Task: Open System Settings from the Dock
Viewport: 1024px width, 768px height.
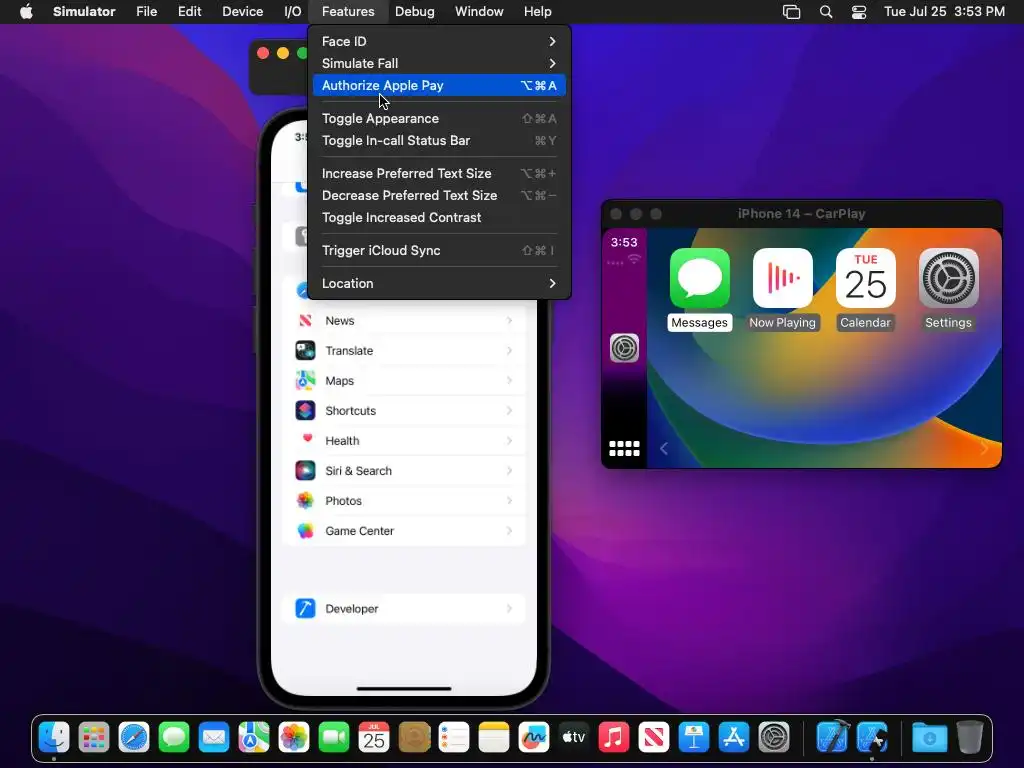Action: [x=774, y=738]
